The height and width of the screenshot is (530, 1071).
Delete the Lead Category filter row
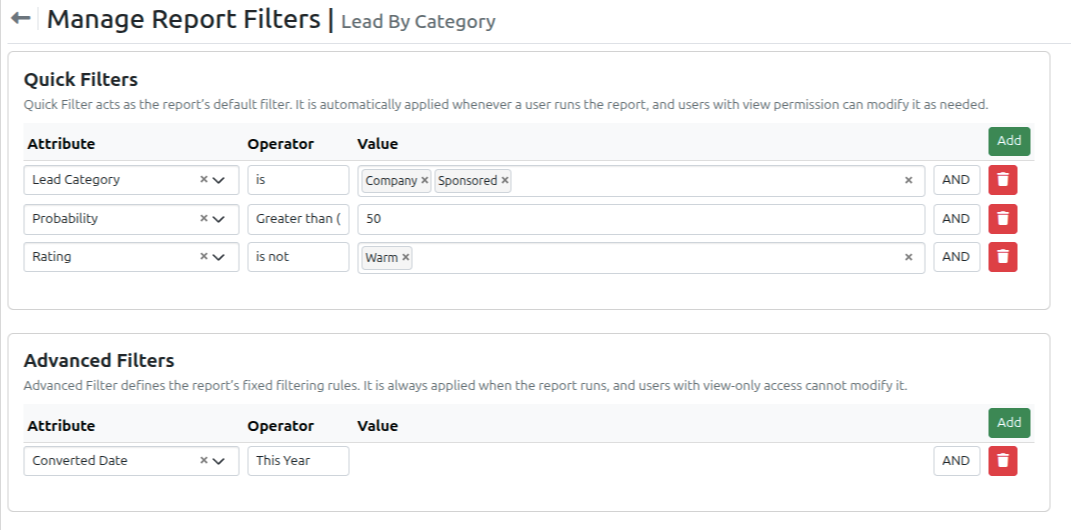pos(1003,180)
